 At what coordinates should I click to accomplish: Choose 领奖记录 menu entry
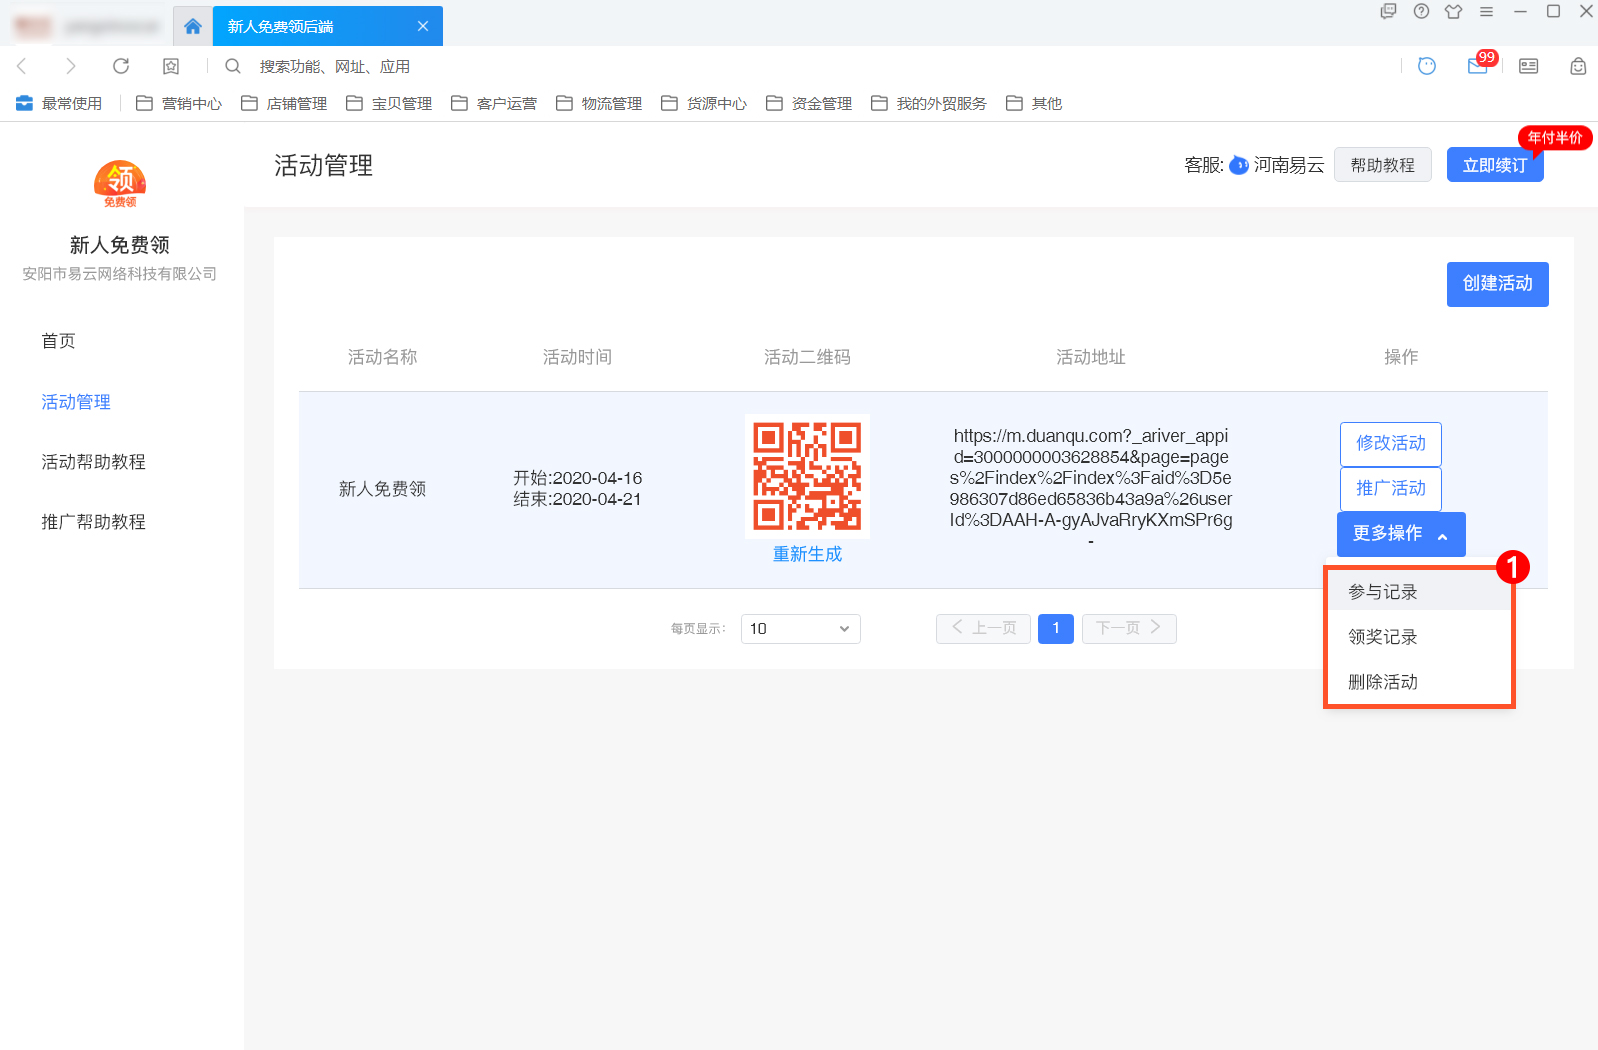coord(1383,637)
